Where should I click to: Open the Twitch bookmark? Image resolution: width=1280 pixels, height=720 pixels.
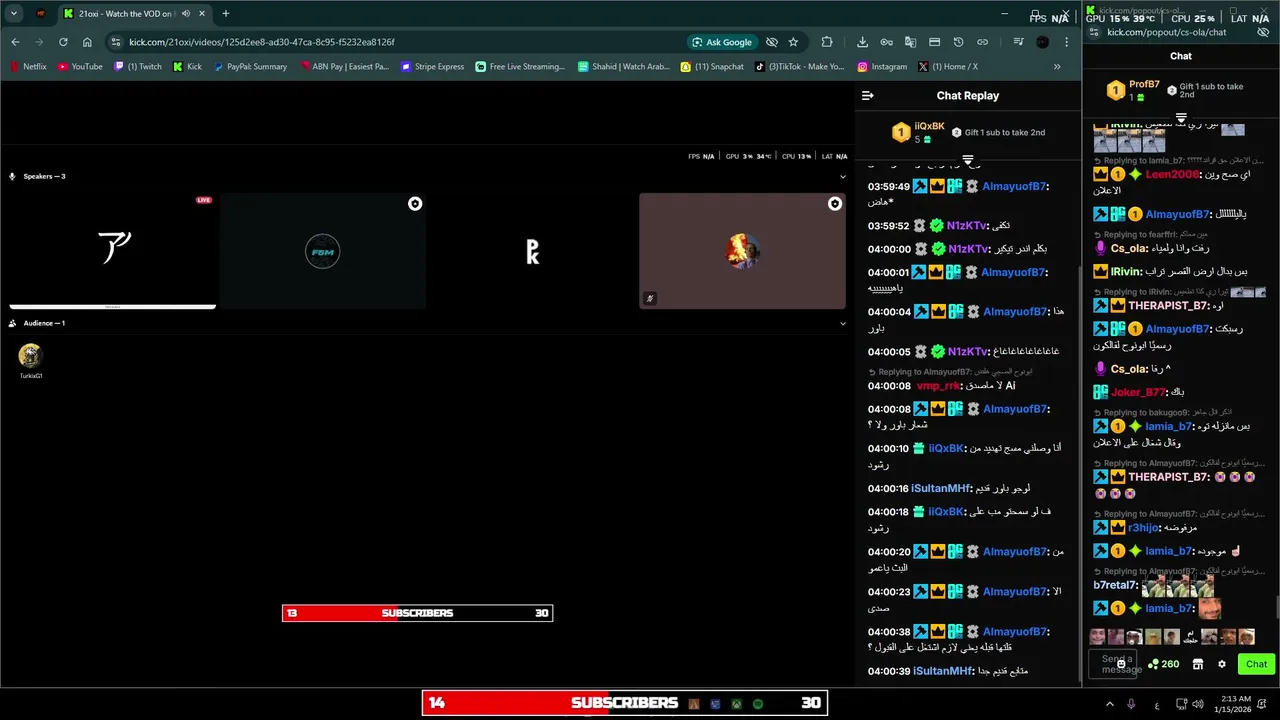coord(138,67)
